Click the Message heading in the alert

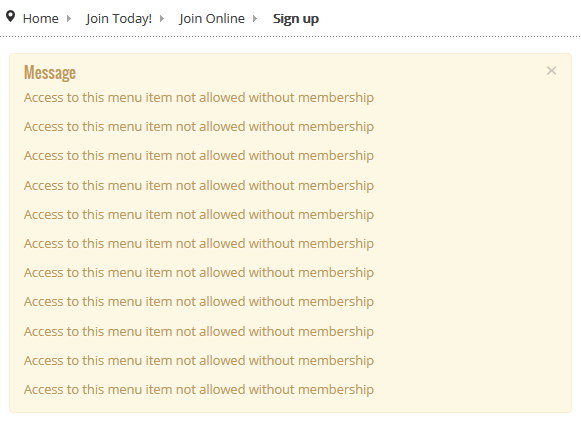[x=50, y=72]
